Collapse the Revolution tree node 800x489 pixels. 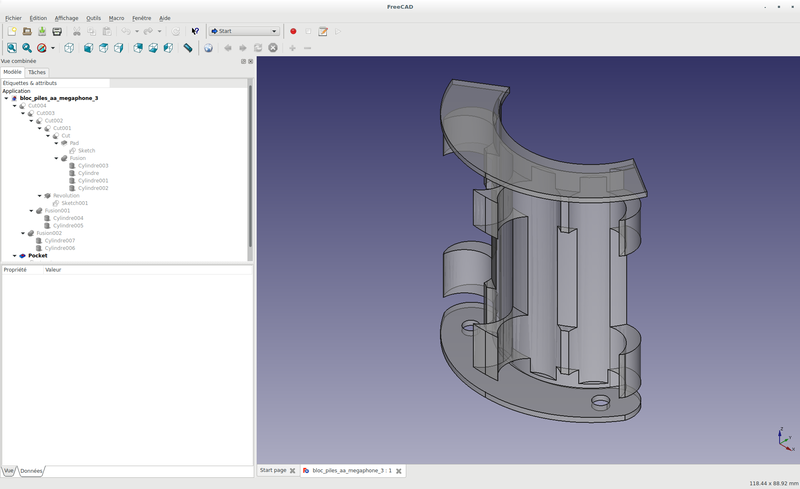pos(39,195)
